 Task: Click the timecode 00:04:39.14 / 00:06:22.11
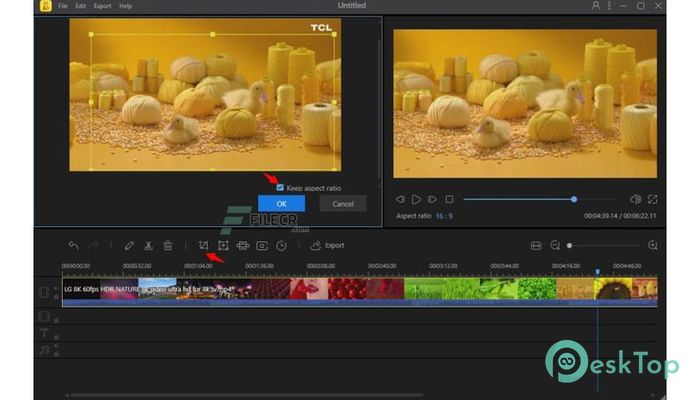[x=620, y=216]
